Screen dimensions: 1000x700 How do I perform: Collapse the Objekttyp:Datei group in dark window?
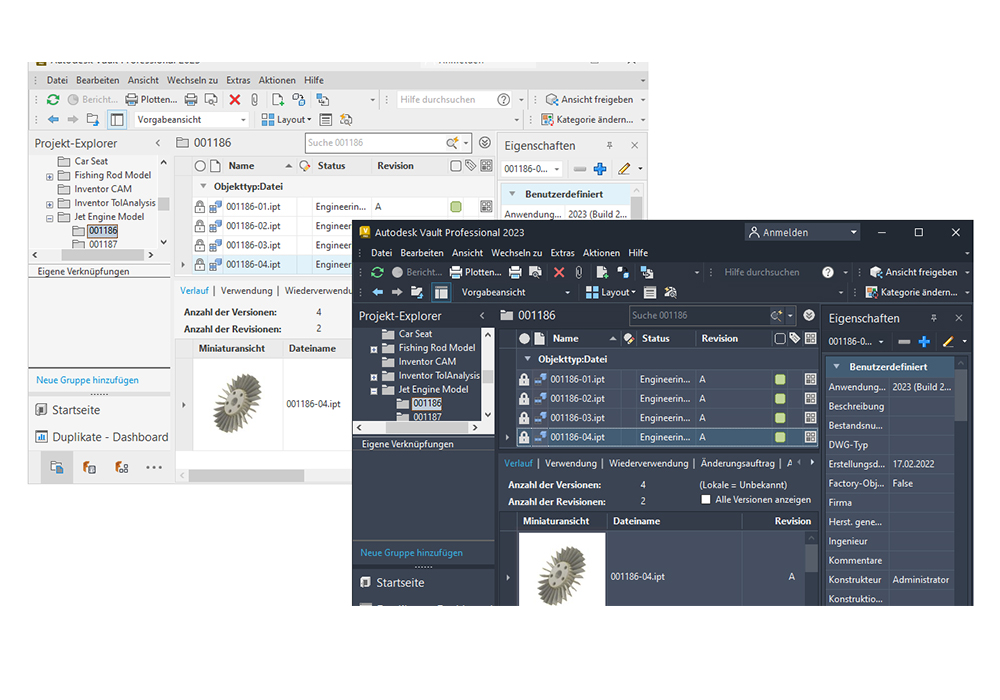[x=528, y=359]
